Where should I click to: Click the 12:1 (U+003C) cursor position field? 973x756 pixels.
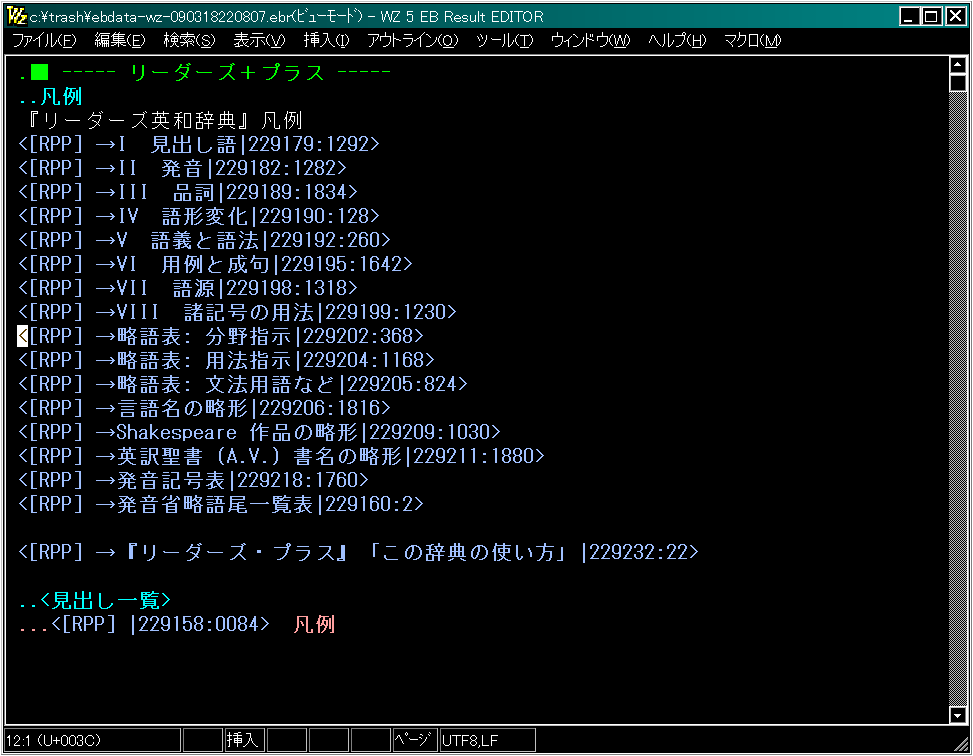tap(92, 740)
